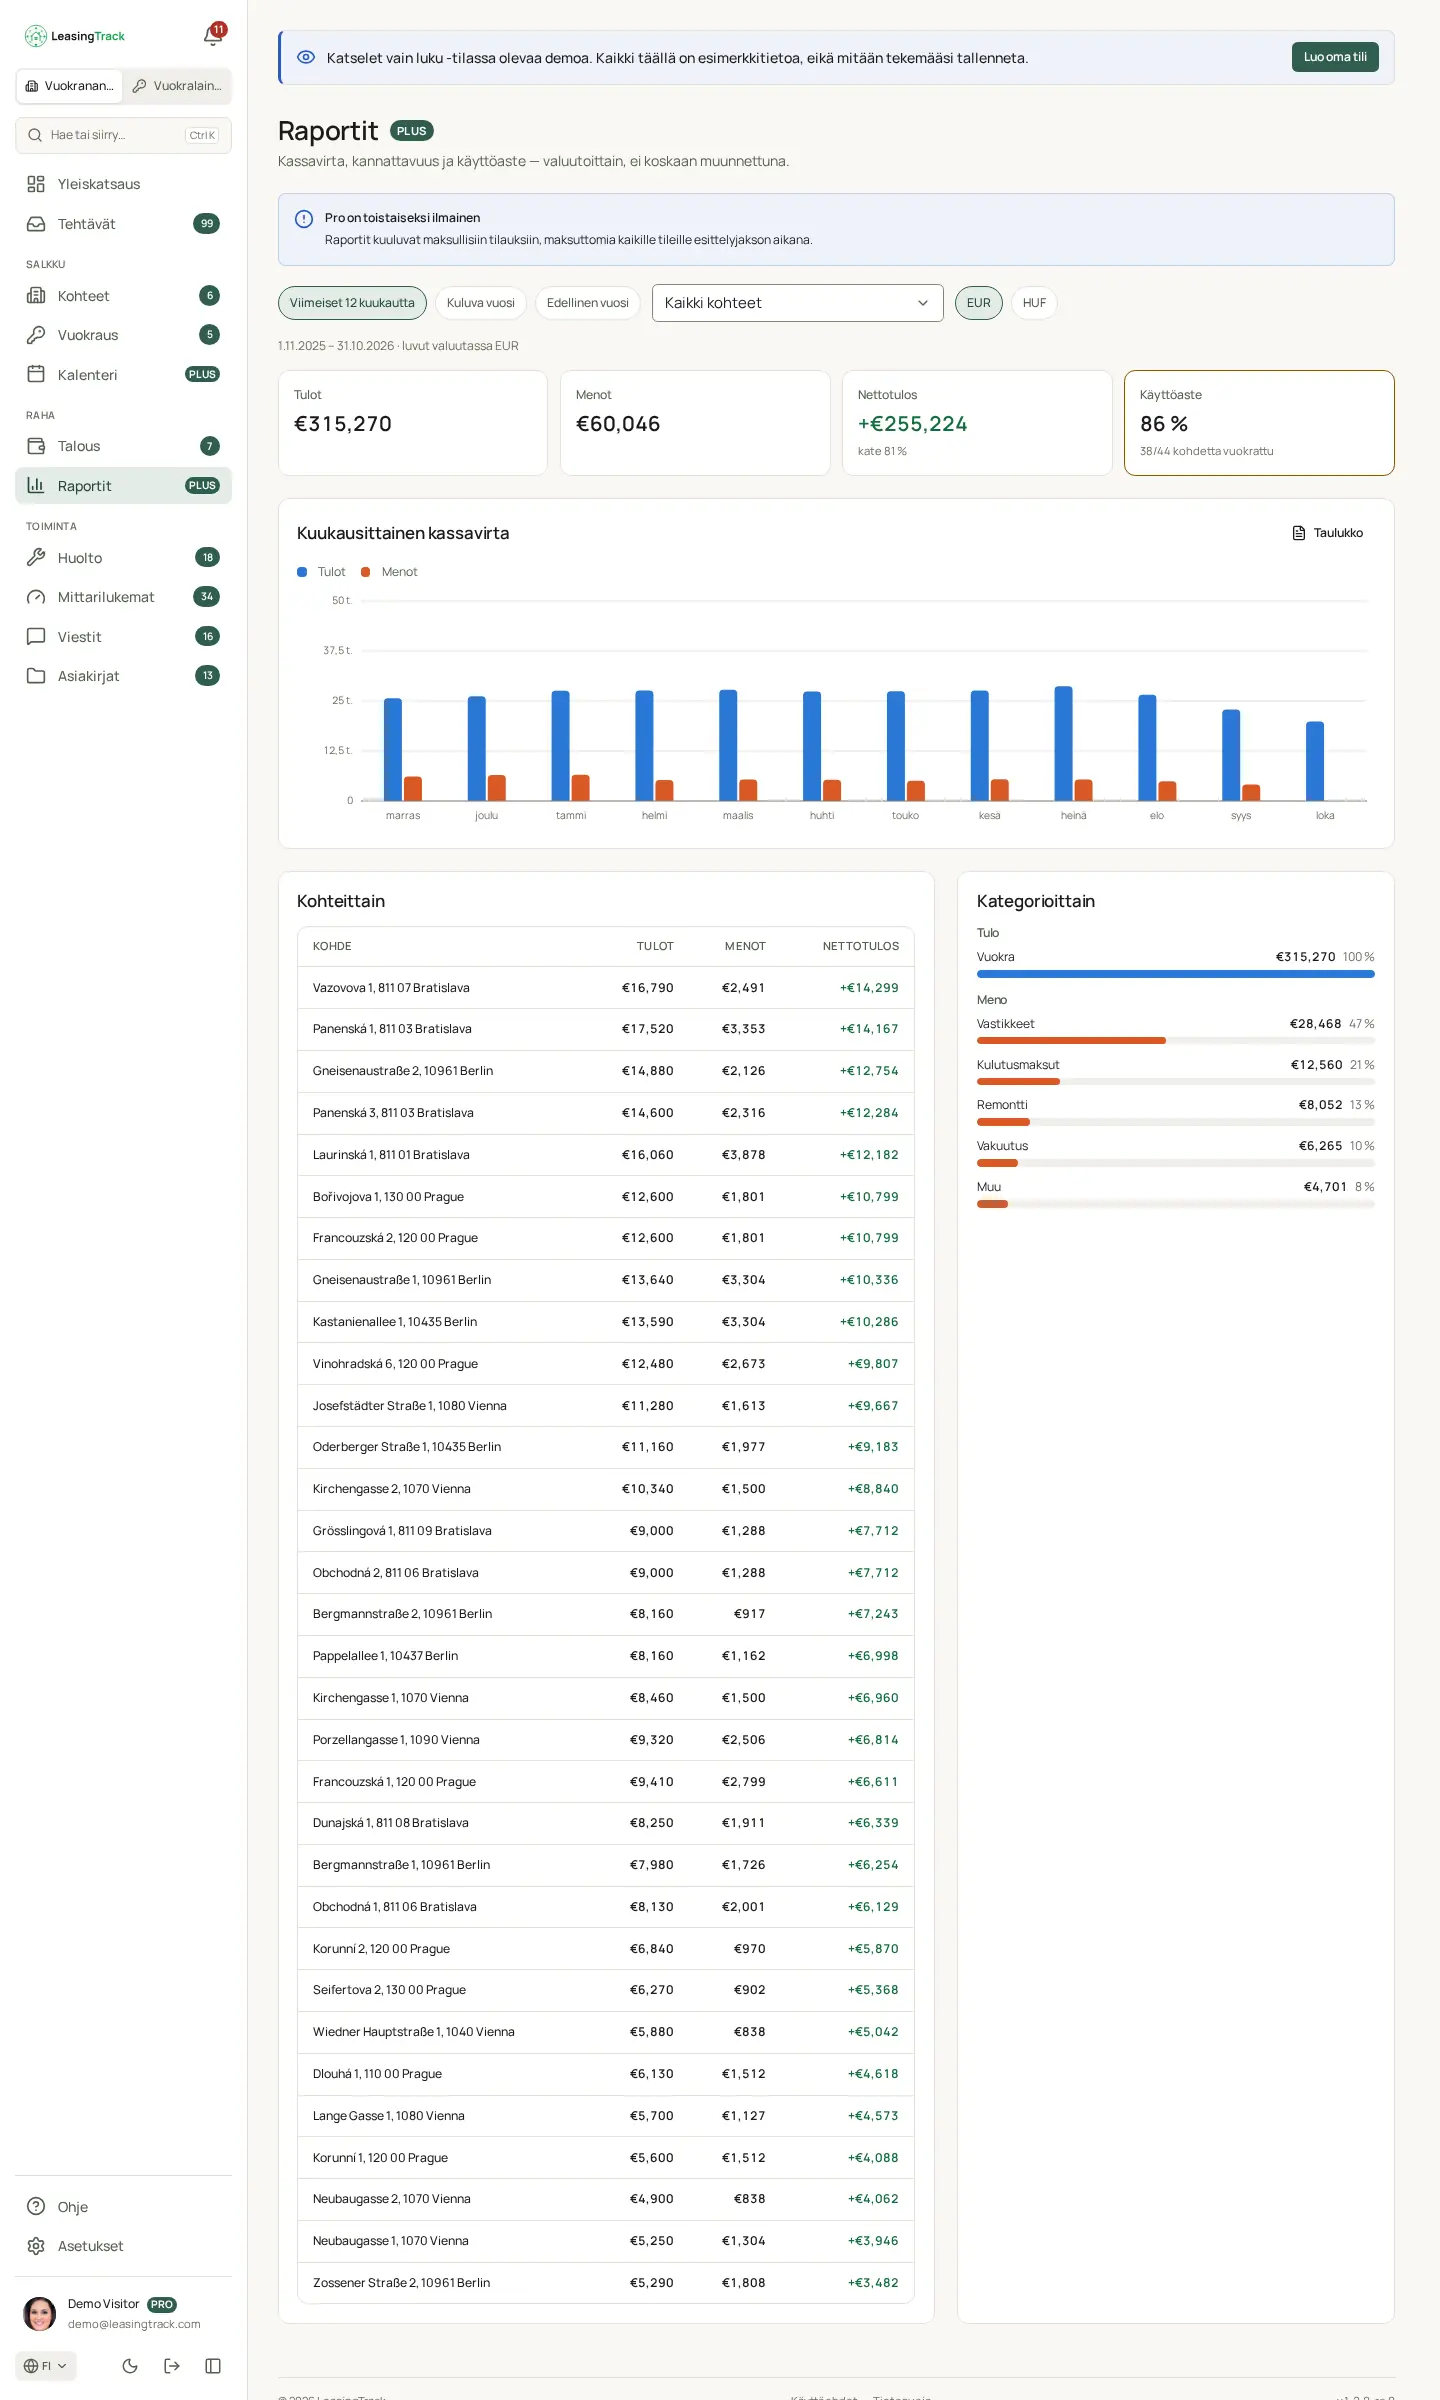Image resolution: width=1440 pixels, height=2400 pixels.
Task: Expand the Kaikki kohteet dropdown
Action: click(x=798, y=303)
